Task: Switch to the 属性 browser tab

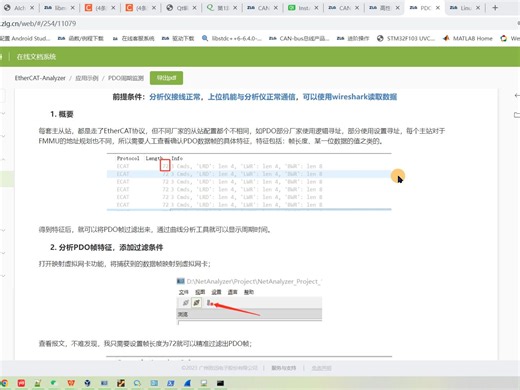Action: pyautogui.click(x=384, y=8)
